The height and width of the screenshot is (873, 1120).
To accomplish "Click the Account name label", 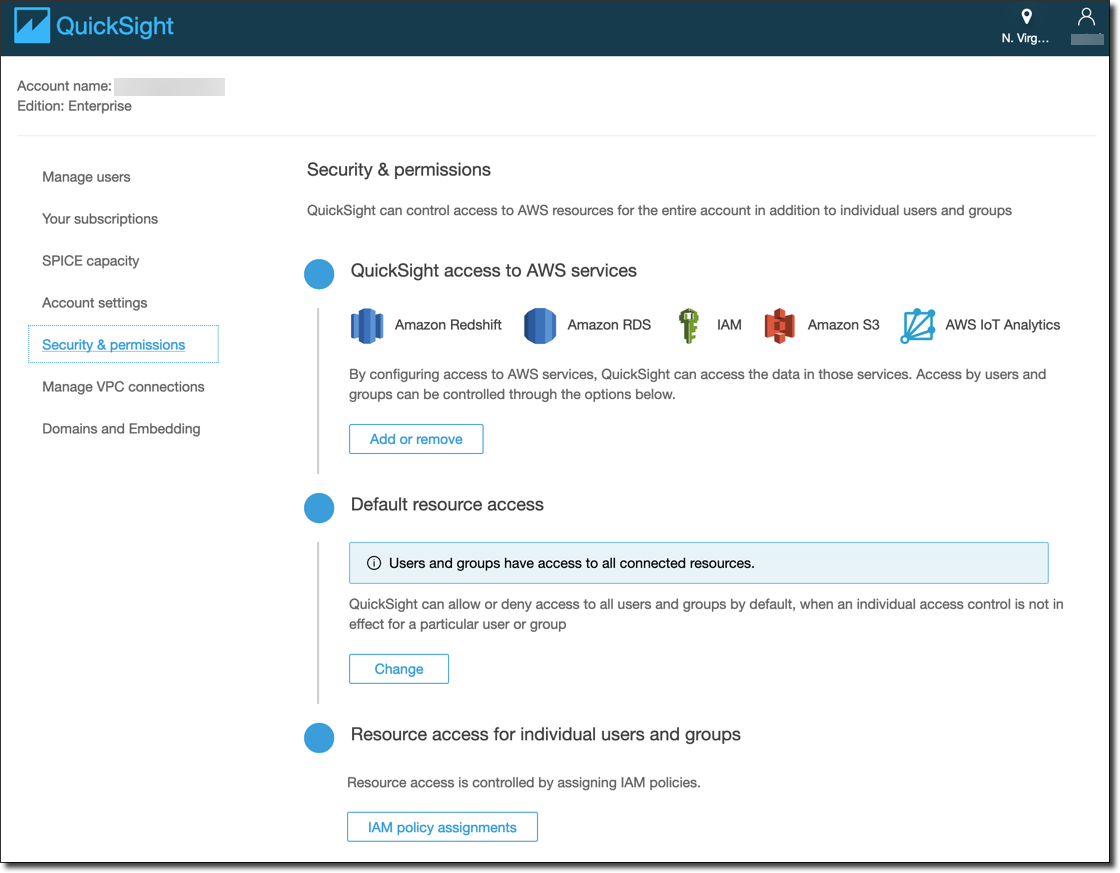I will pos(64,86).
